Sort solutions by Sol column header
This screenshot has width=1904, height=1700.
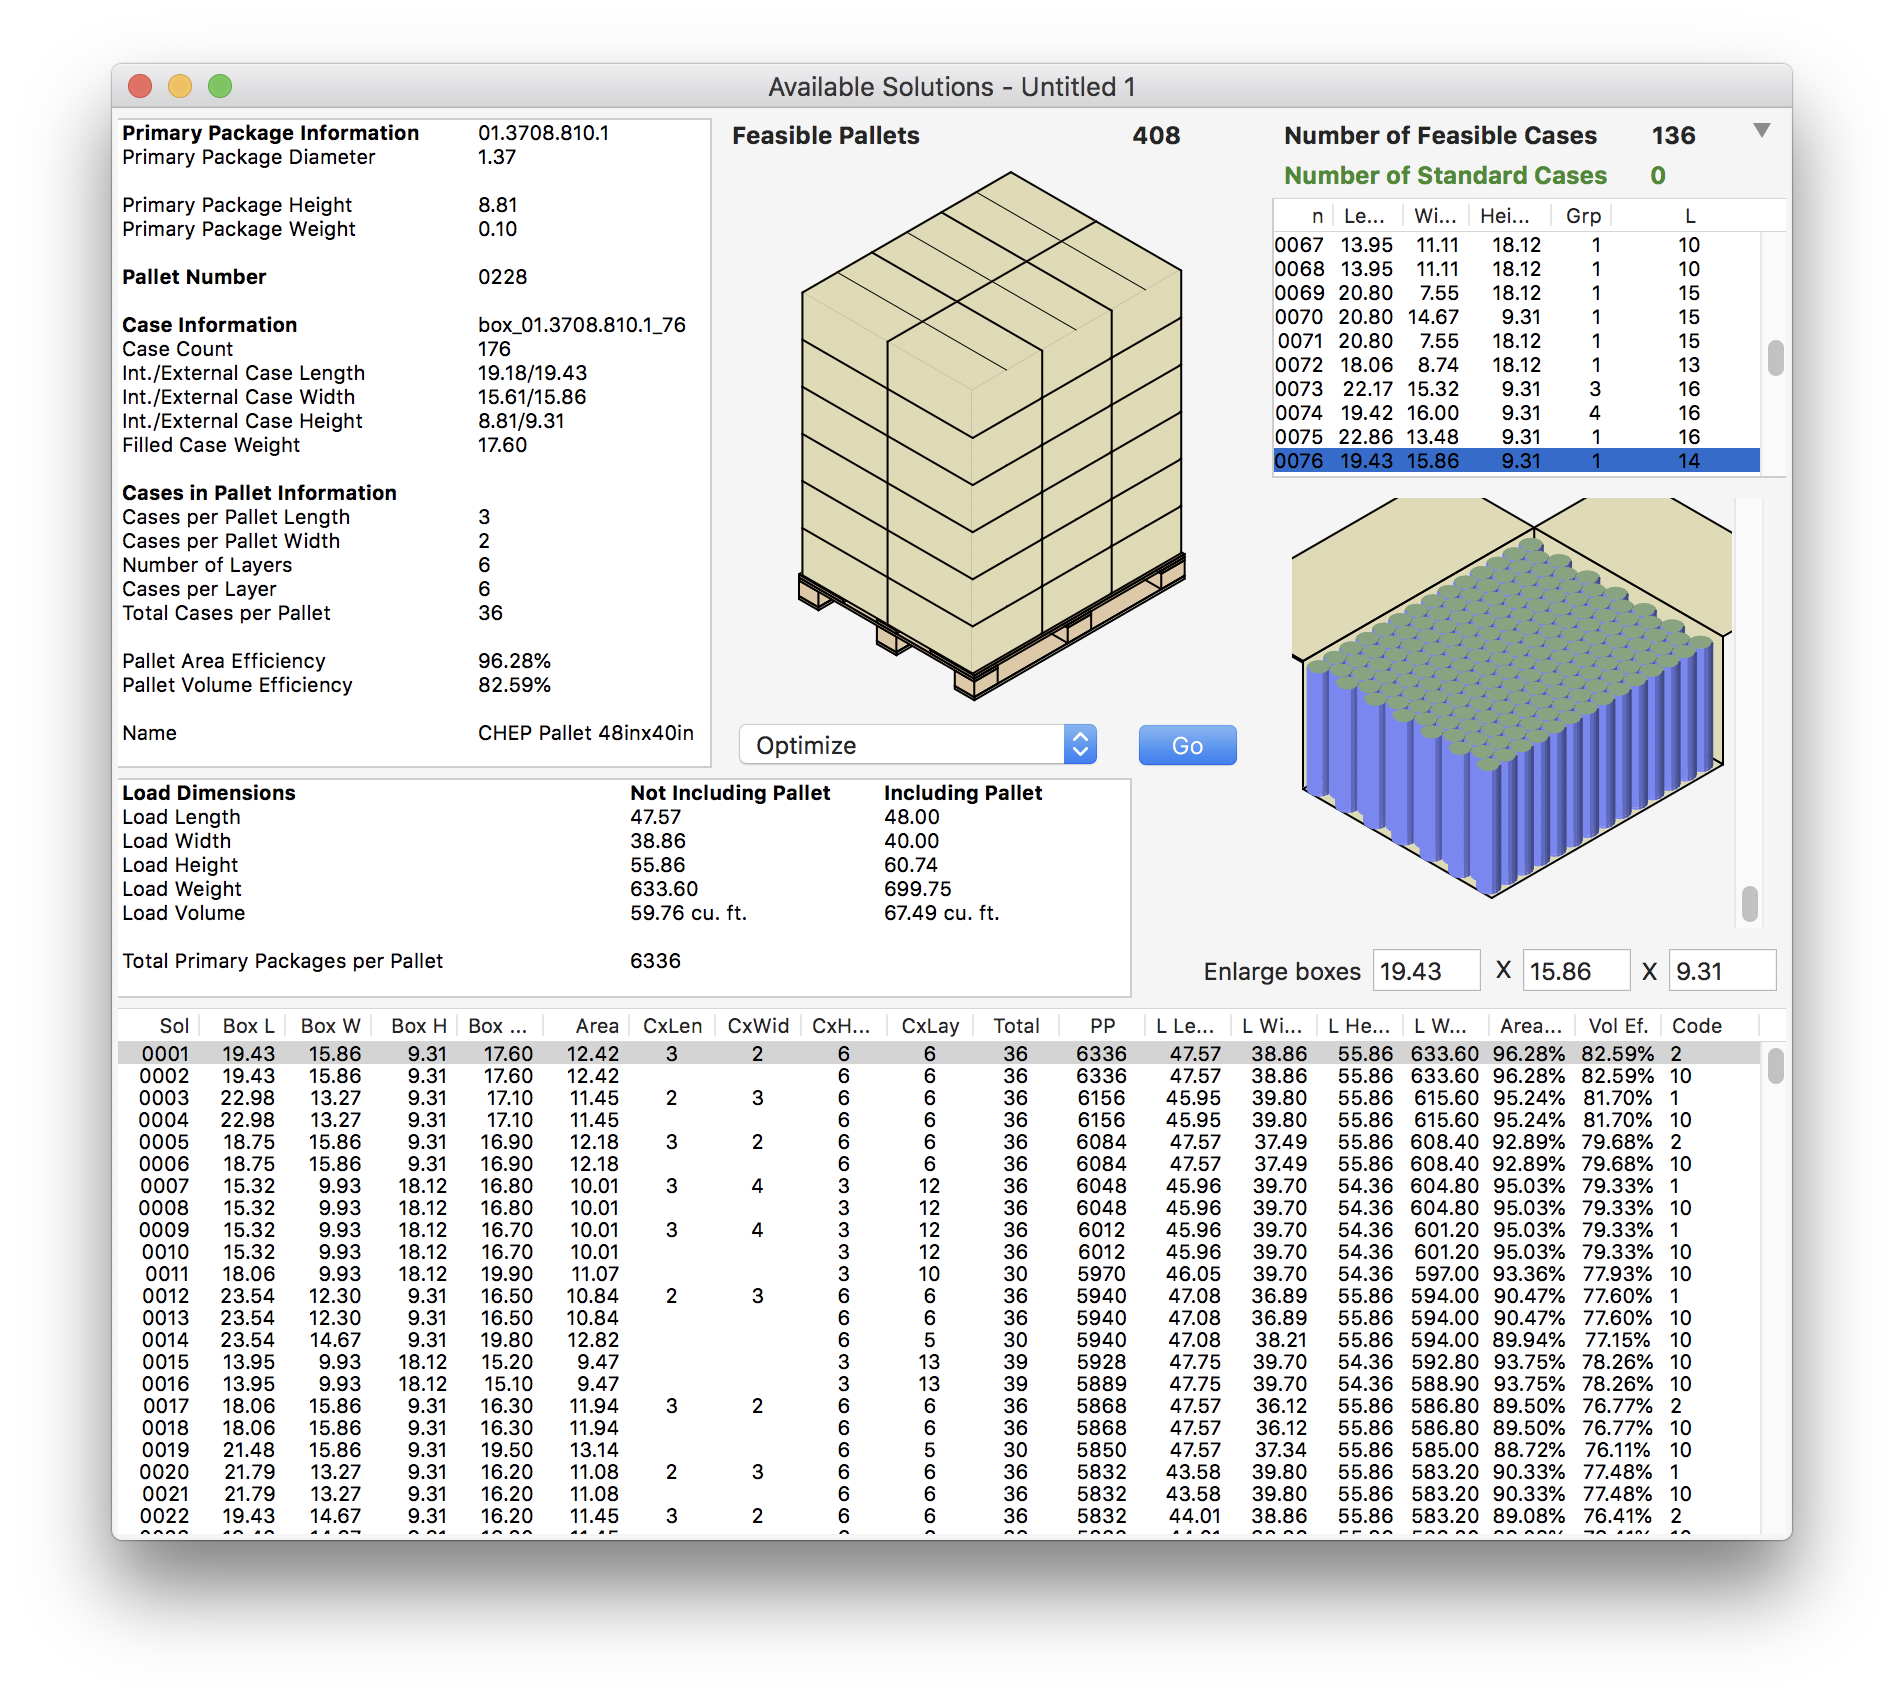[160, 1025]
